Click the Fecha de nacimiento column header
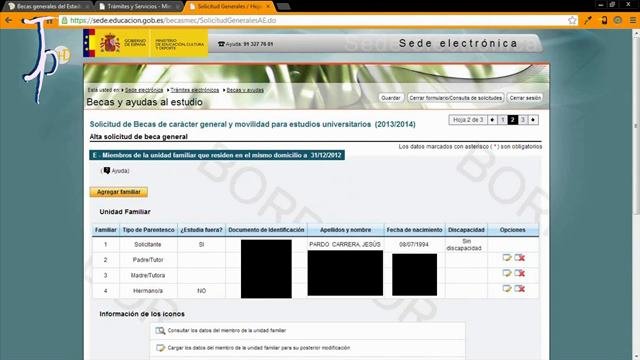640x360 pixels. point(414,230)
